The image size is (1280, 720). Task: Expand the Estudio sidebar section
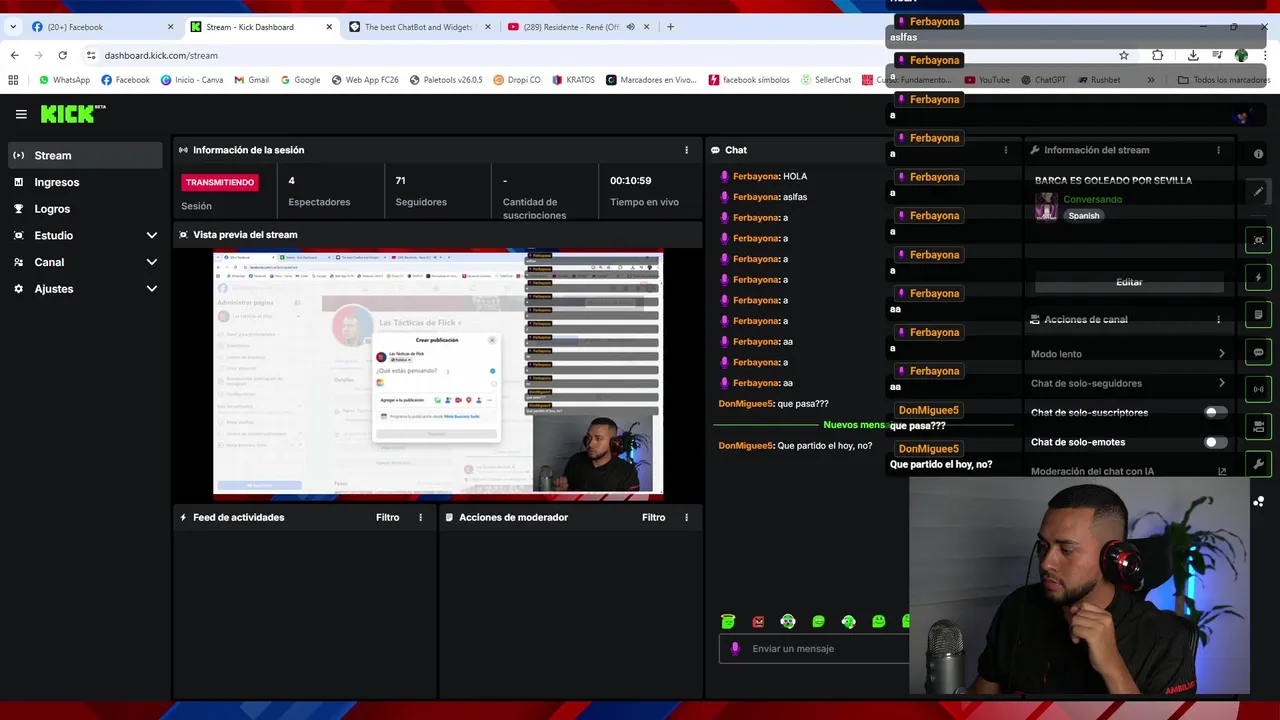tap(85, 235)
